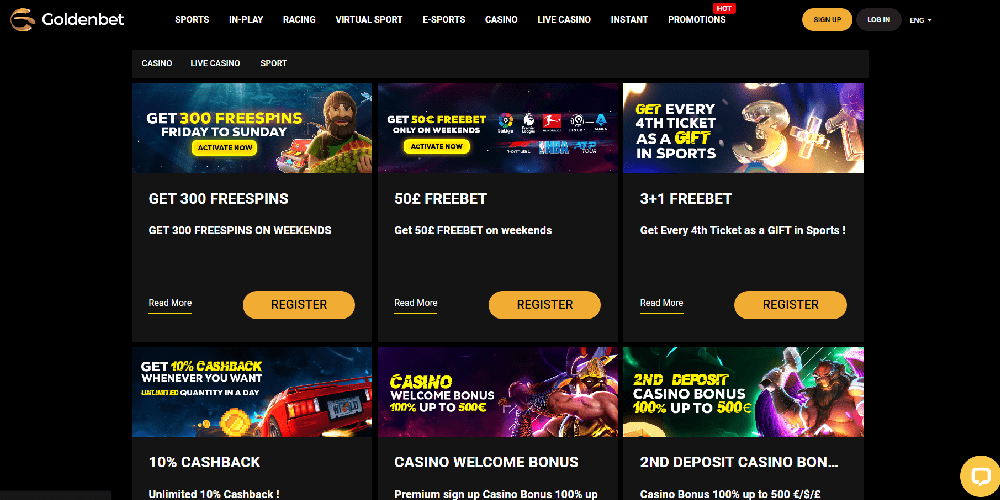Open the 3+1 sports gift banner
Viewport: 1000px width, 500px height.
click(743, 128)
